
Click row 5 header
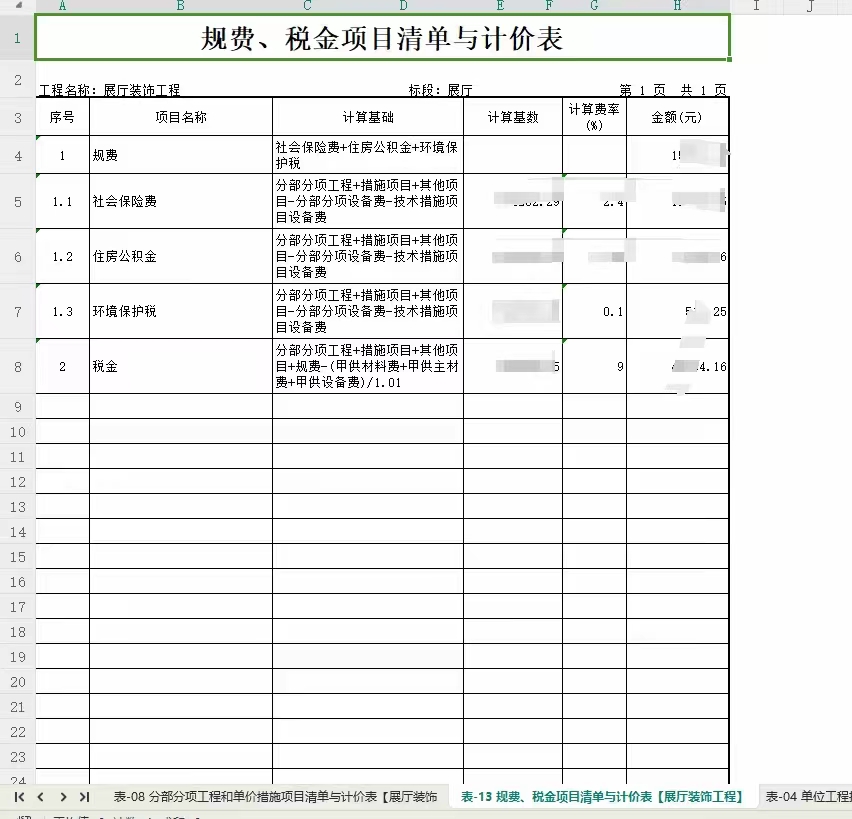coord(17,201)
